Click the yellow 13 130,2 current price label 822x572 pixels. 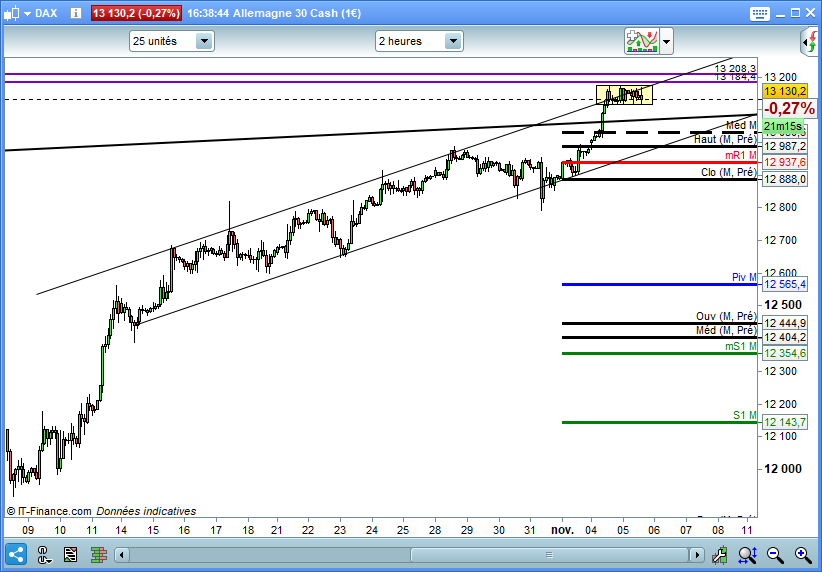[x=785, y=91]
